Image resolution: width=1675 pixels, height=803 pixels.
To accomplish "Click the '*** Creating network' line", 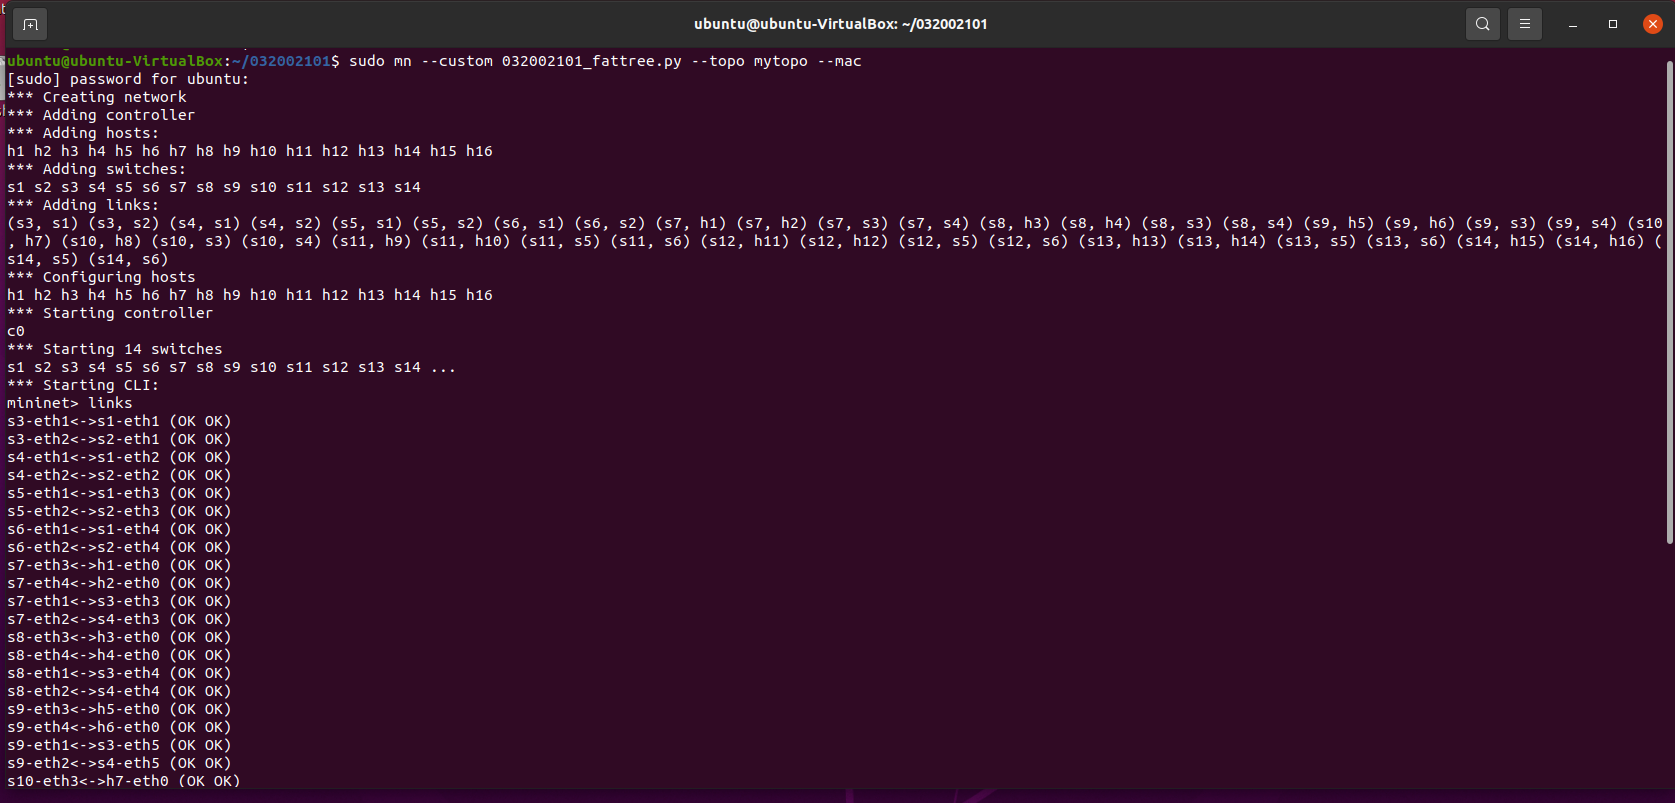I will pyautogui.click(x=97, y=97).
